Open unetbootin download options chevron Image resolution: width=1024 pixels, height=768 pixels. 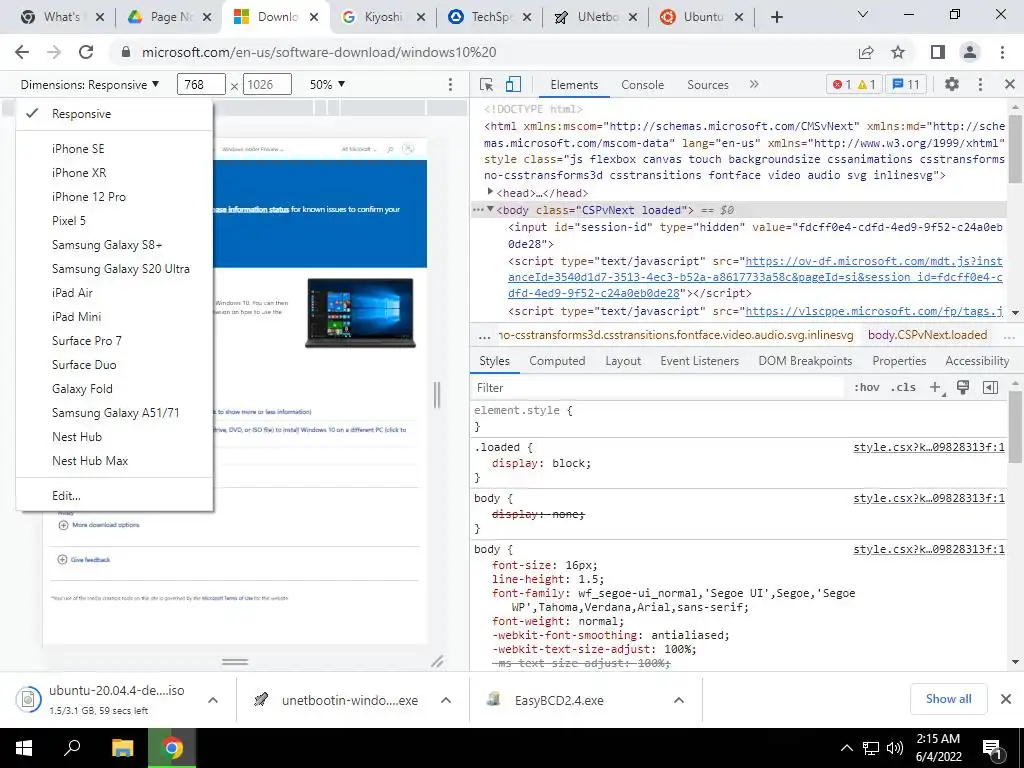(446, 700)
